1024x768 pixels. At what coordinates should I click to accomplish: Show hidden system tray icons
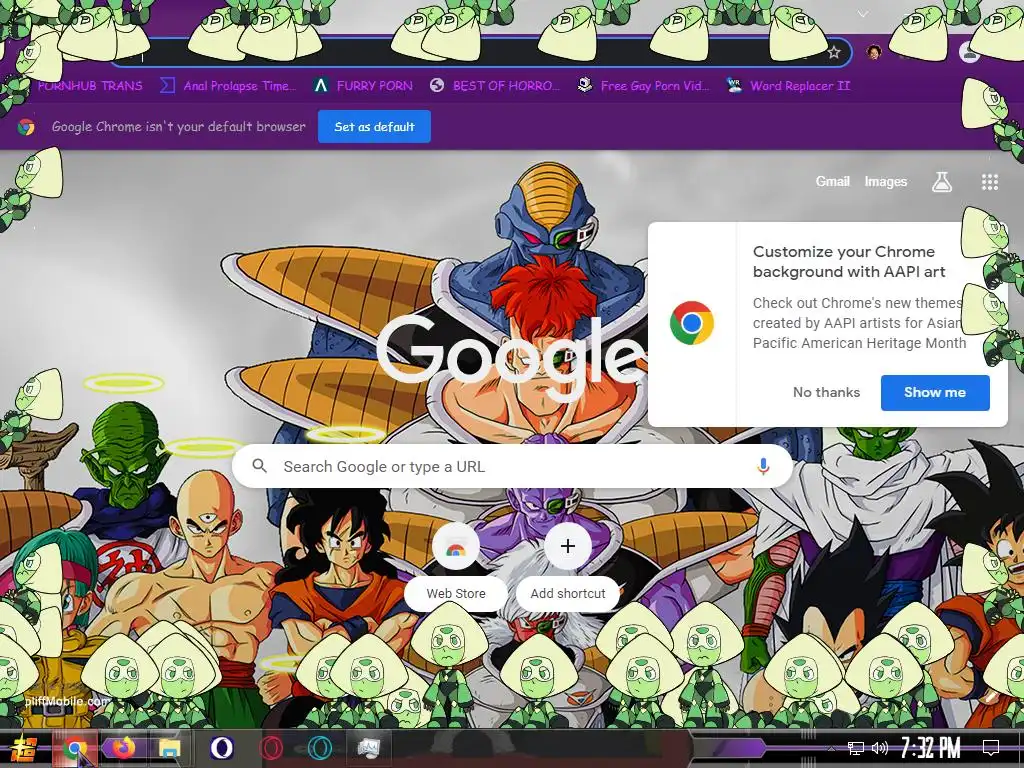point(831,748)
